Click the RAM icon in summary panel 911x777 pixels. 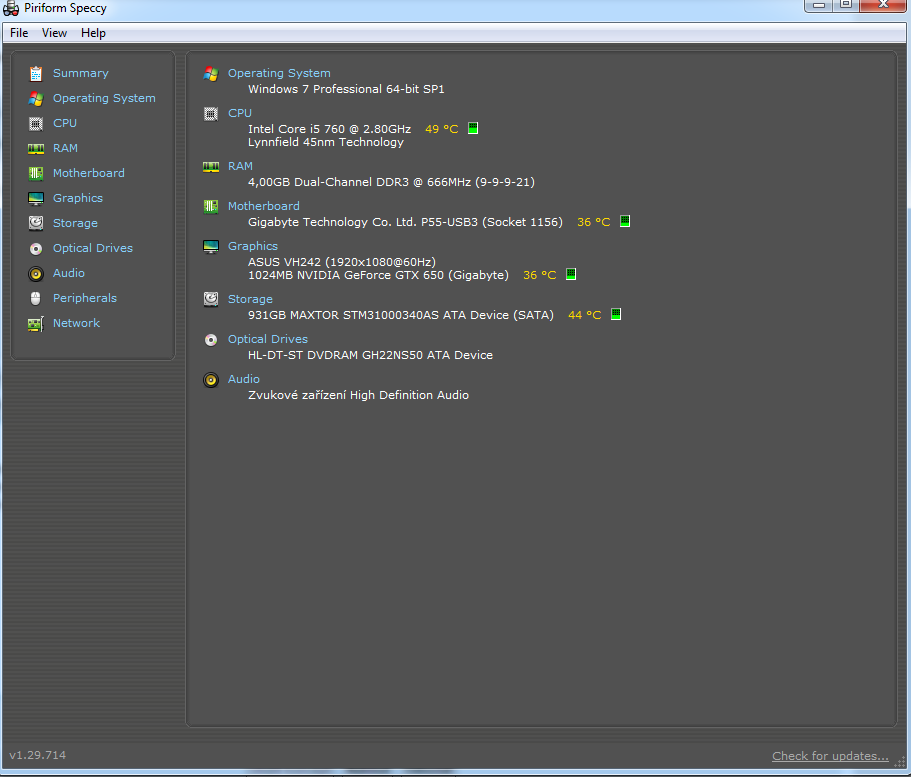[x=211, y=167]
